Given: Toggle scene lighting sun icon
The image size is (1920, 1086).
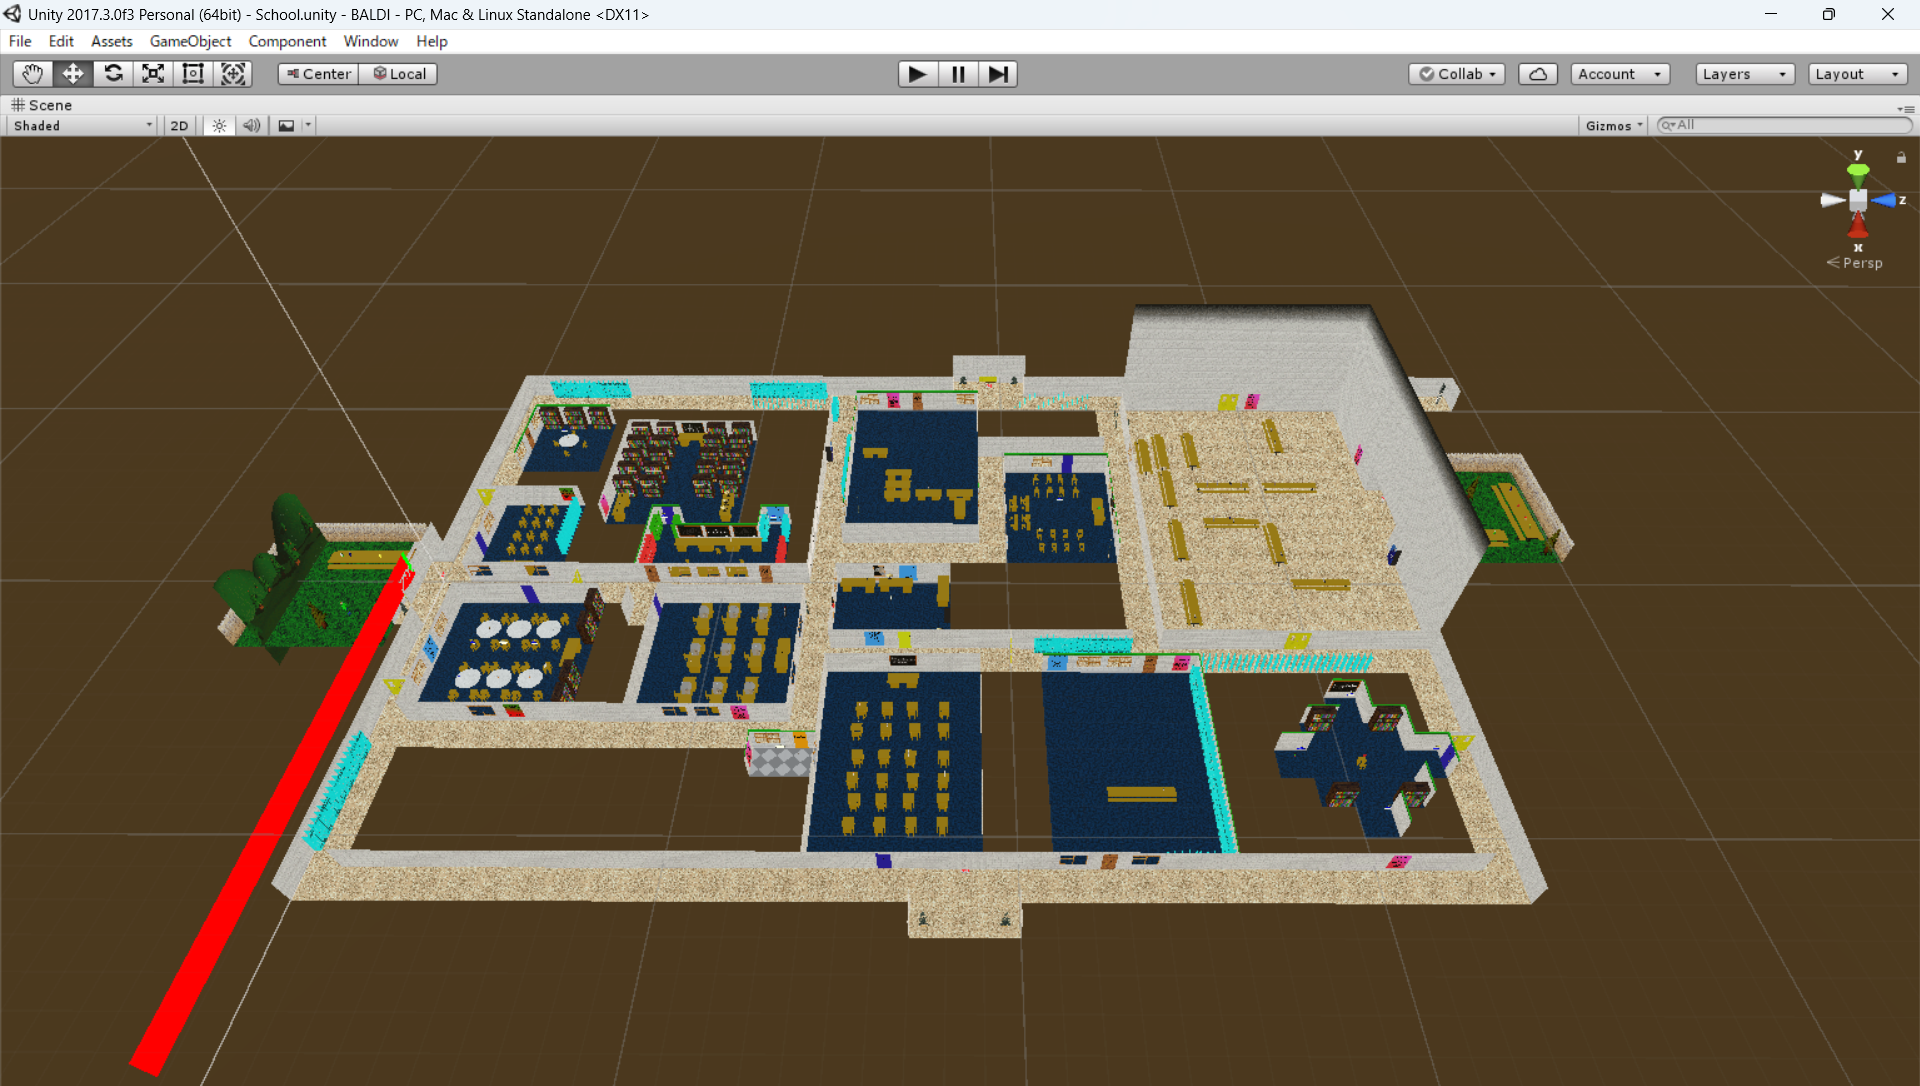Looking at the screenshot, I should (219, 126).
